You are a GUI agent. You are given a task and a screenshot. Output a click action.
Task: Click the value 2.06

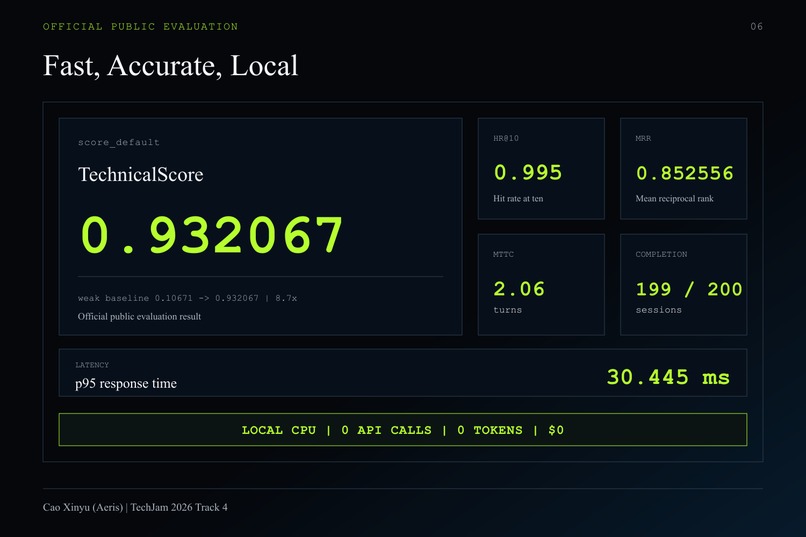[519, 289]
